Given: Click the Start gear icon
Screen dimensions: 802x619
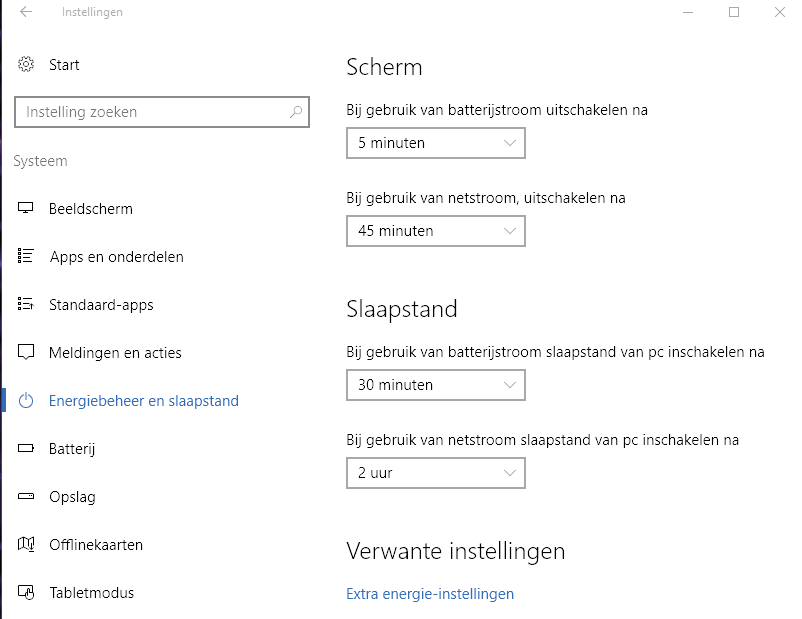Looking at the screenshot, I should tap(26, 64).
